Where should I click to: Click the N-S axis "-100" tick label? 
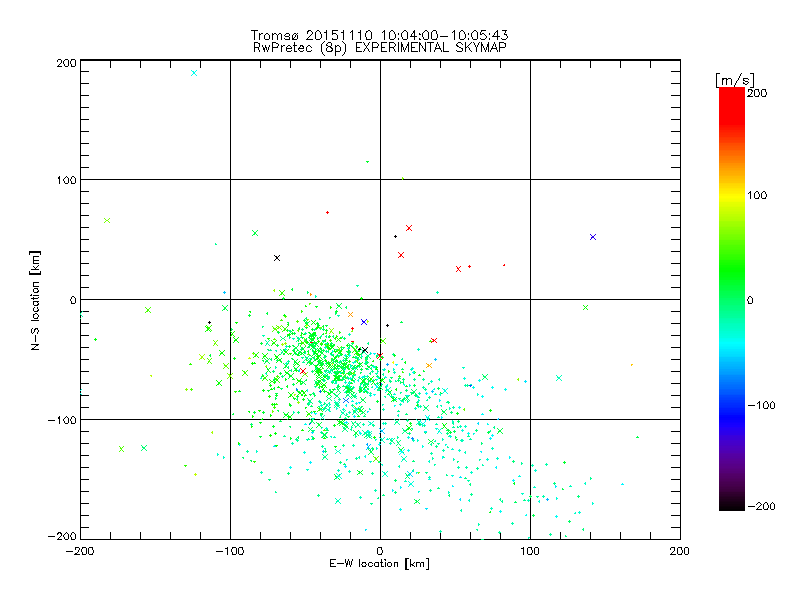pos(62,420)
